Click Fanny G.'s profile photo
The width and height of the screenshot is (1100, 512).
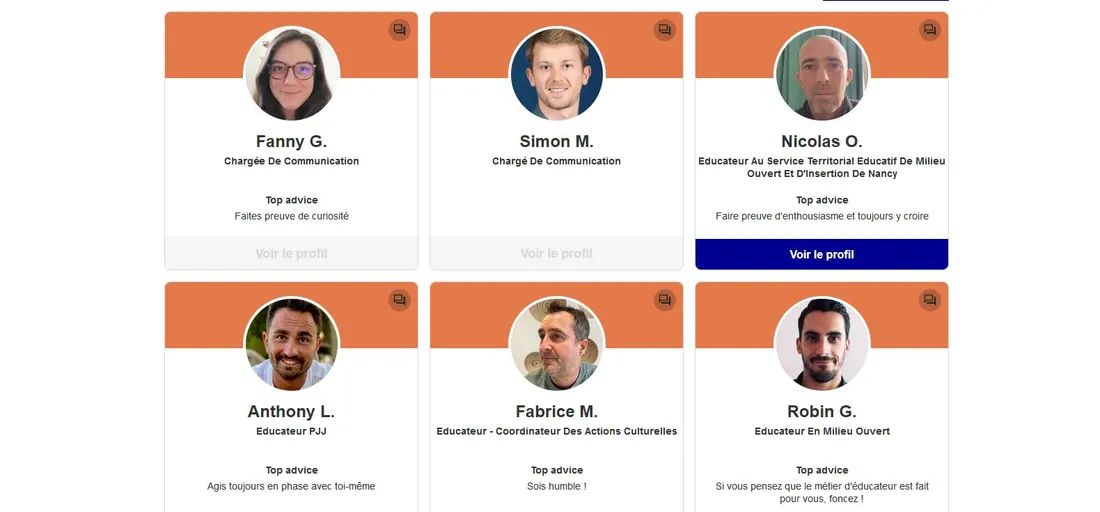[x=292, y=74]
